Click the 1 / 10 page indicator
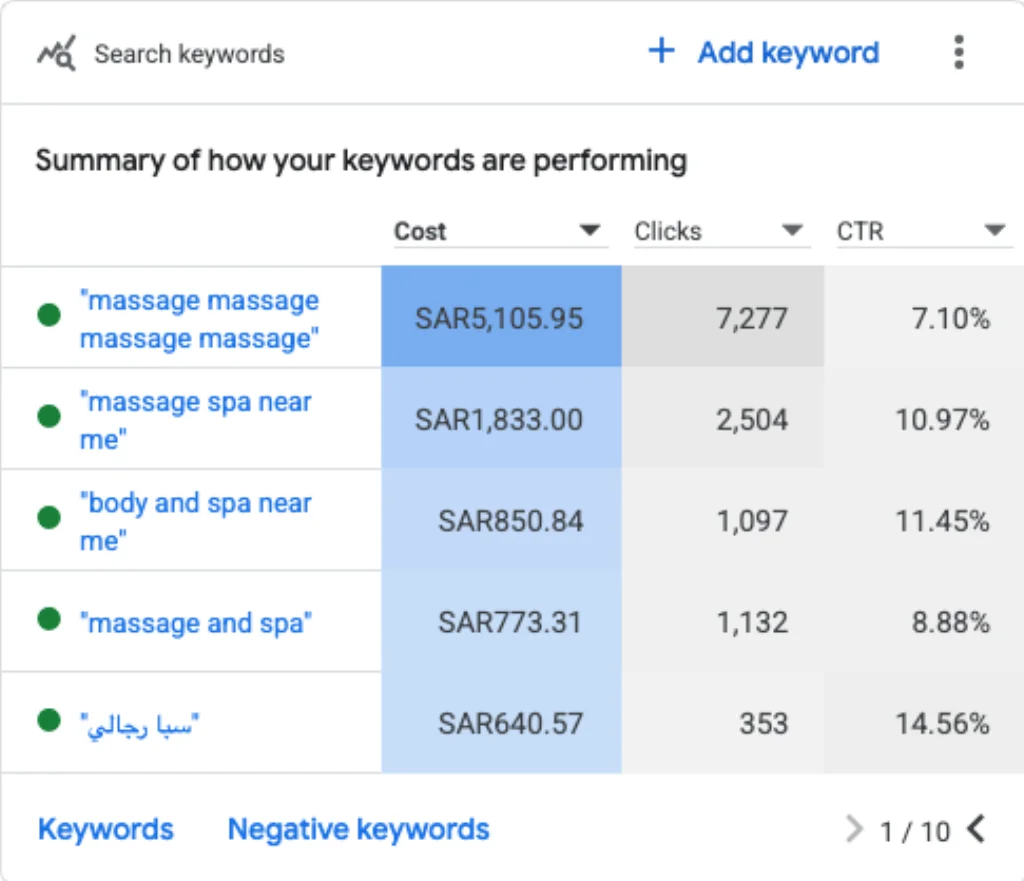 914,831
